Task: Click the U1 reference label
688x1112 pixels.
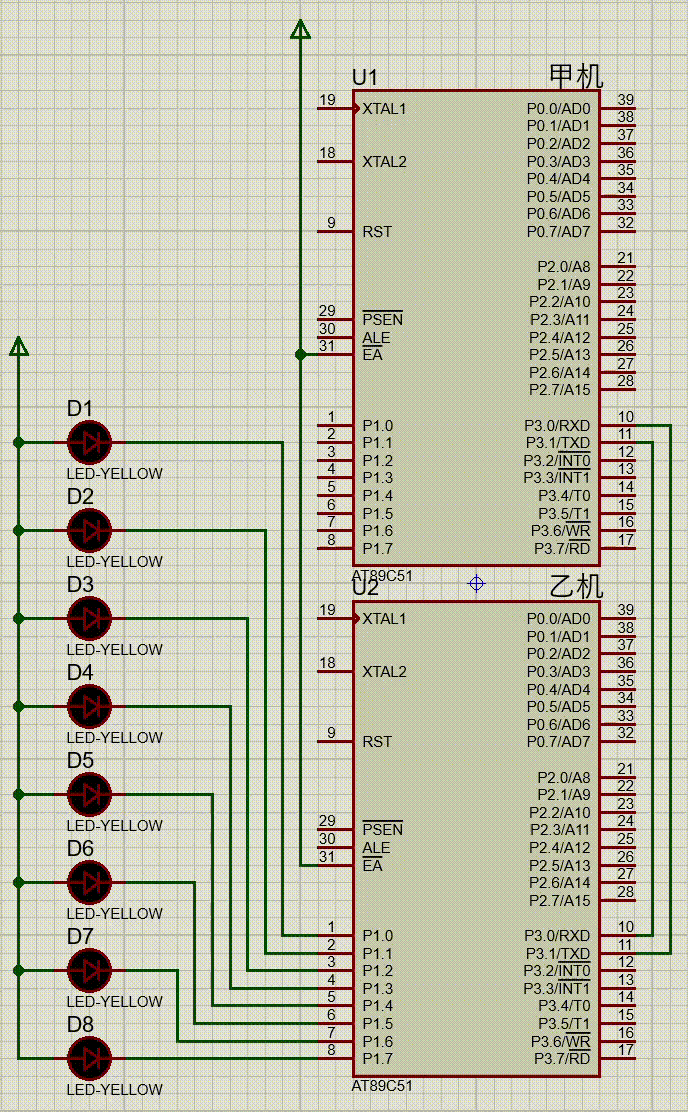Action: click(365, 77)
